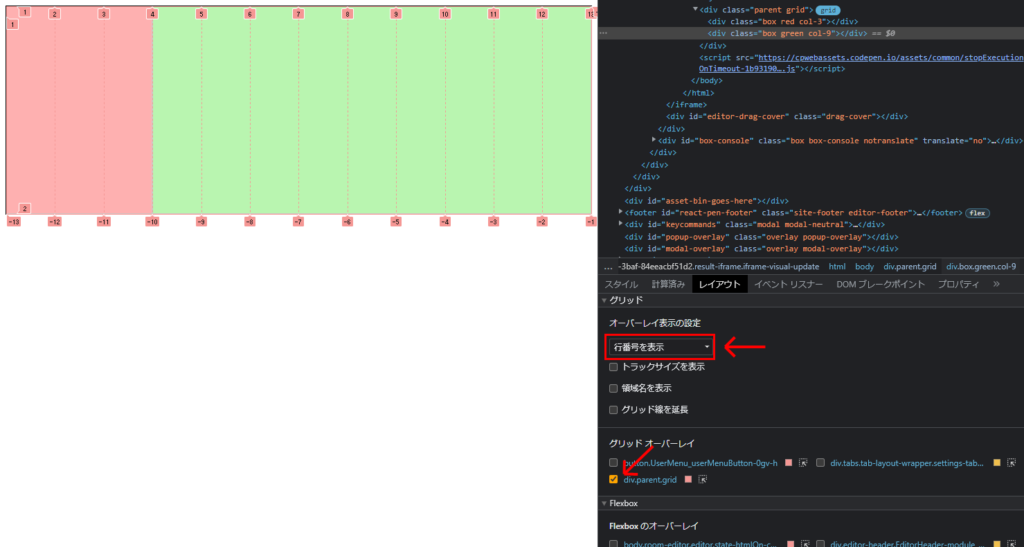
Task: Reveal button.UserMenu element in DOM tree icon
Action: 803,463
